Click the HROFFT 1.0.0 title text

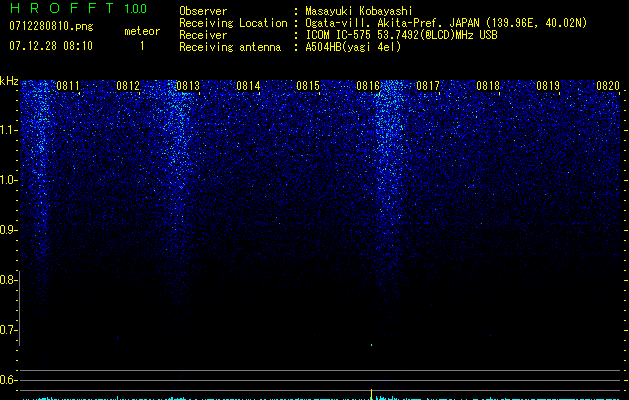coord(78,8)
